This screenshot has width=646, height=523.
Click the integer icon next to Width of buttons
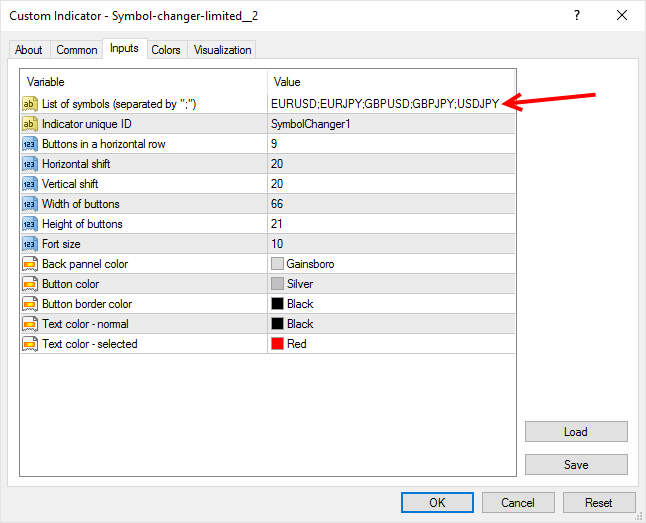30,204
